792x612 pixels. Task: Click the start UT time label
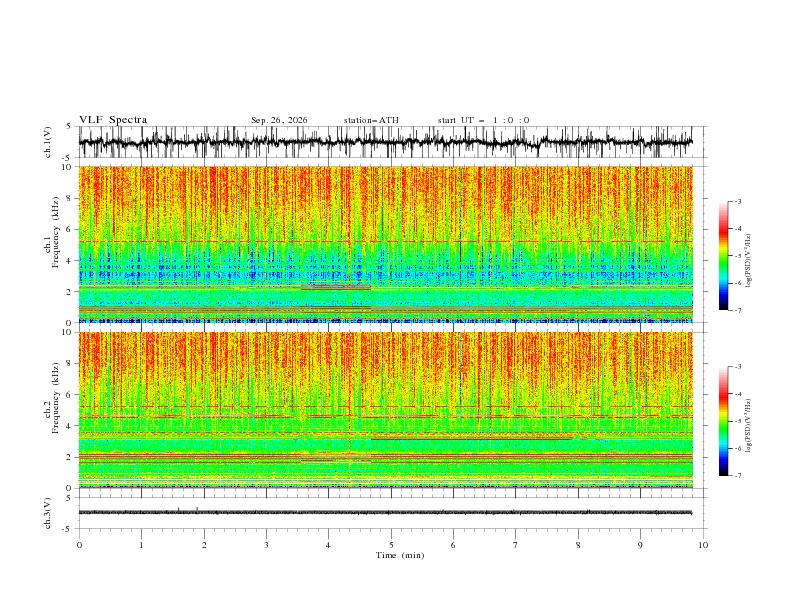483,120
